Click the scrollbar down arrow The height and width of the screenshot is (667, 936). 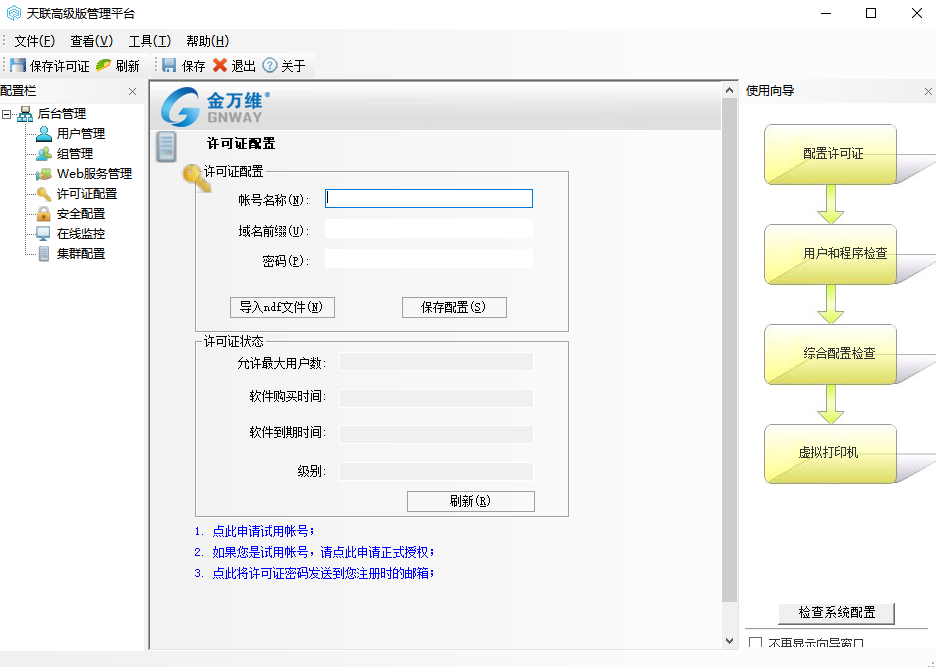click(x=729, y=641)
